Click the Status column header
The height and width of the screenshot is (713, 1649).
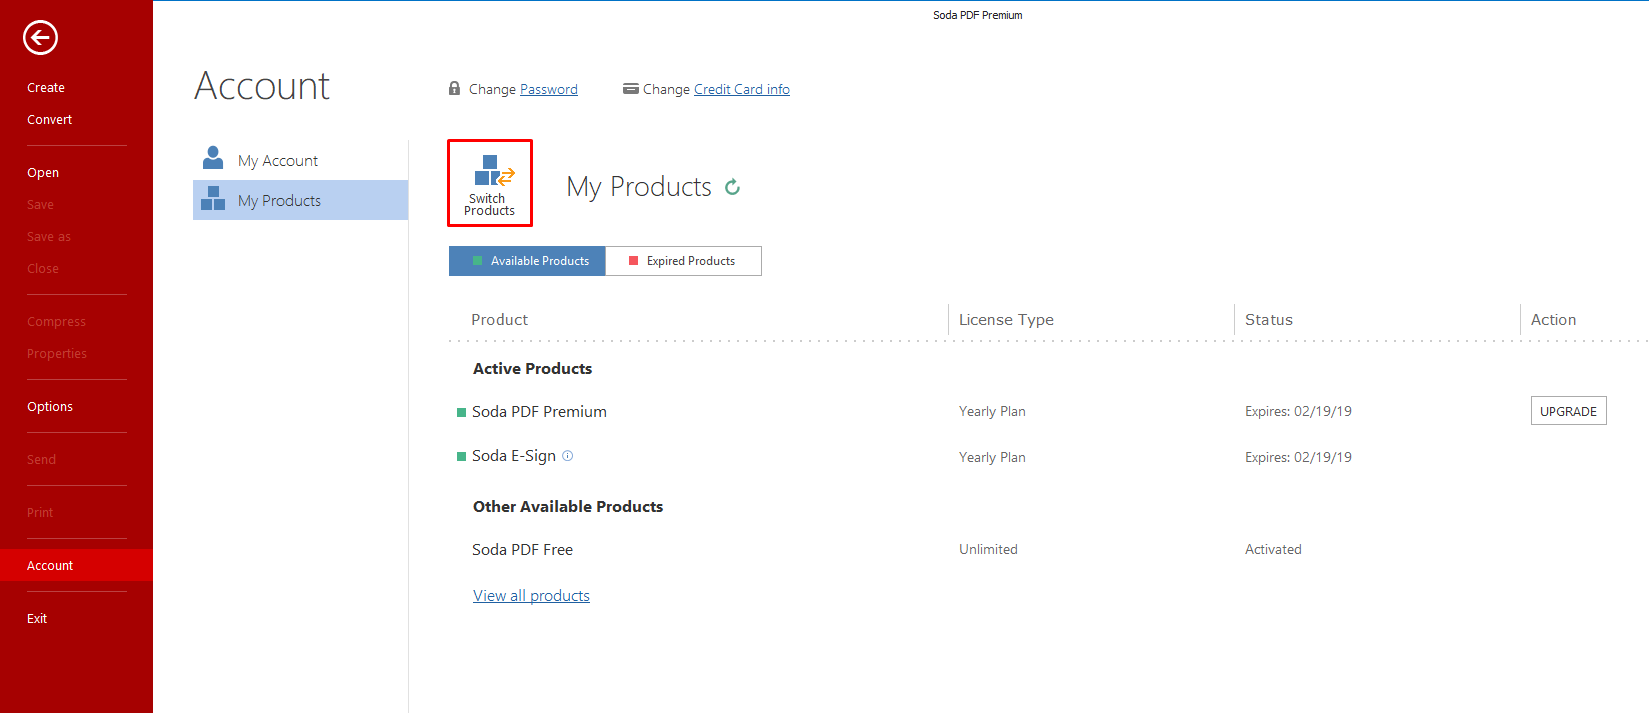tap(1269, 320)
